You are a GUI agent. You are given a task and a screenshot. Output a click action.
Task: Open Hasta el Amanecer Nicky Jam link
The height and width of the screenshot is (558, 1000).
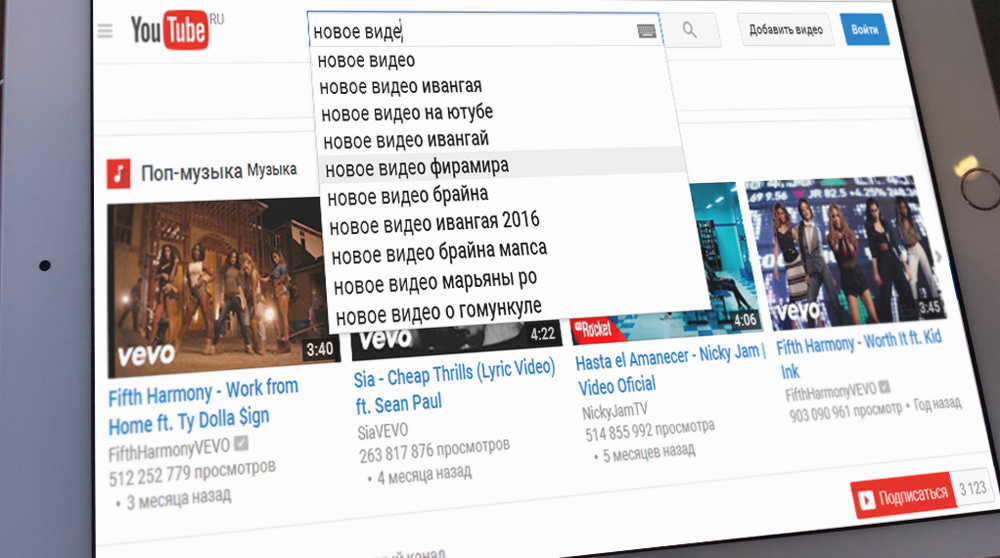coord(670,369)
